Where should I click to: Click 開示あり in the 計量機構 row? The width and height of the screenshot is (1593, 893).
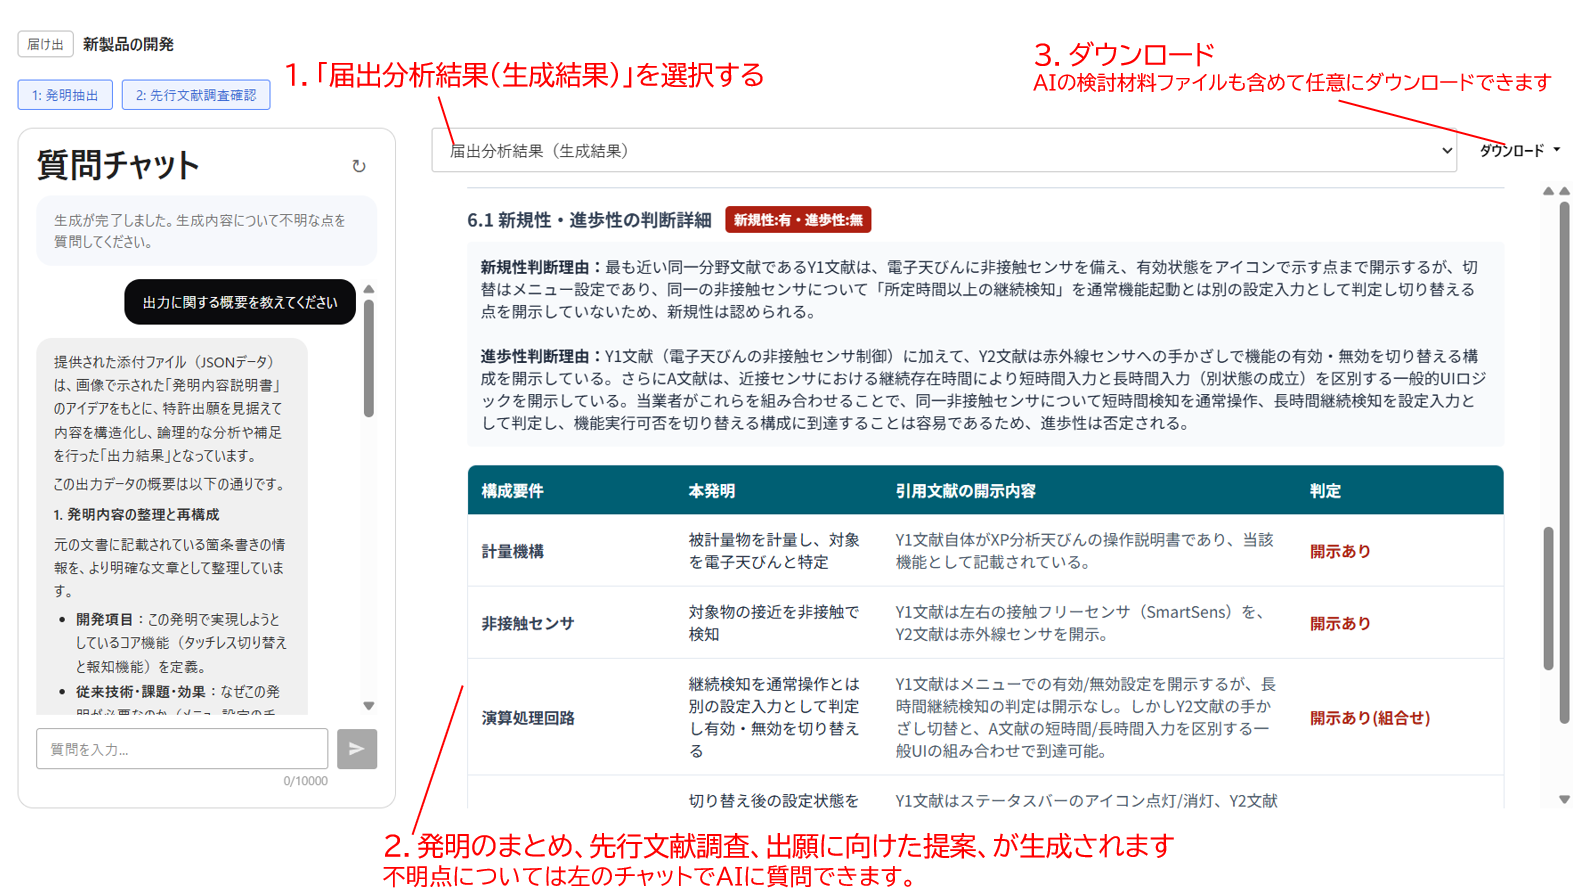[x=1340, y=551]
